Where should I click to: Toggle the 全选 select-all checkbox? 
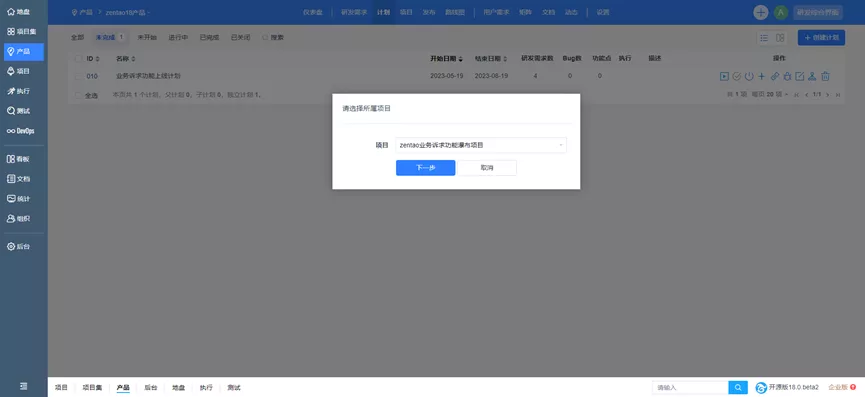point(78,95)
